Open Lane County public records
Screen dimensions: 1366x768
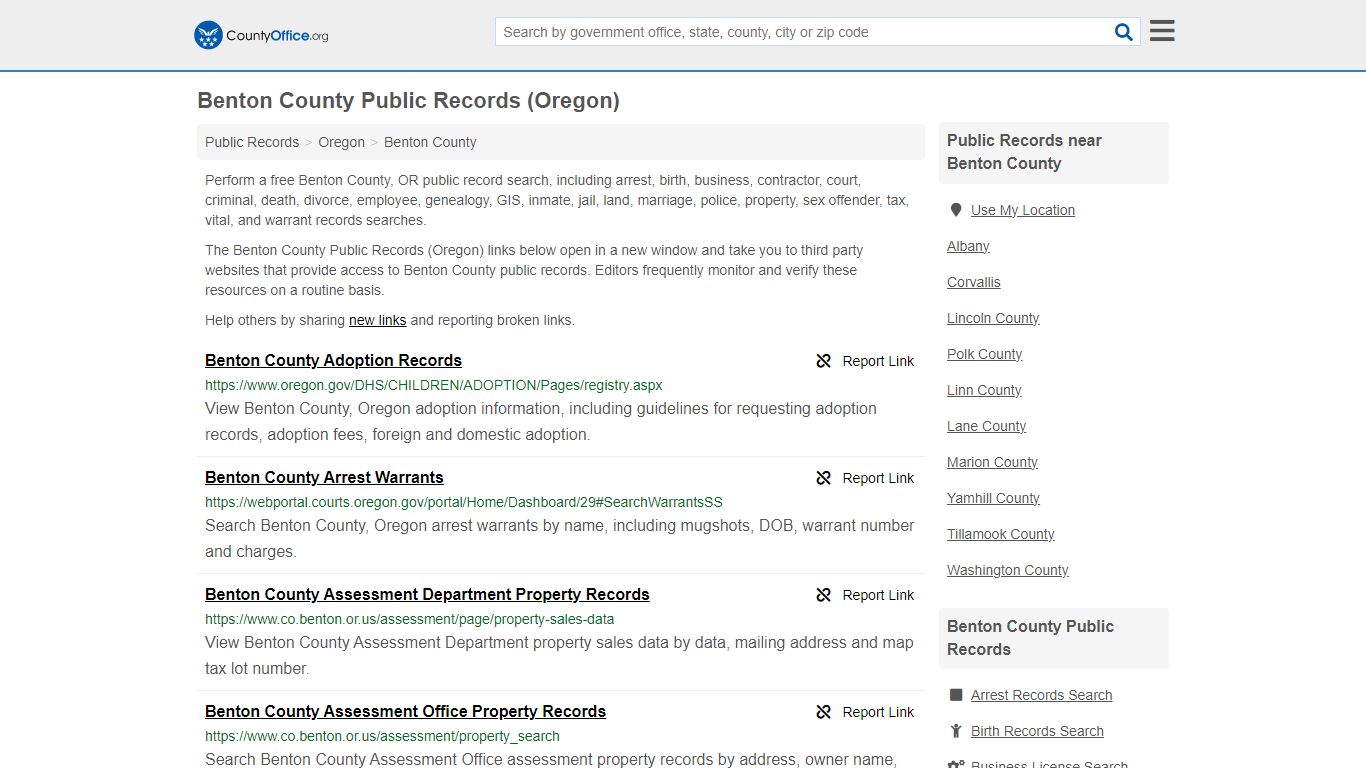point(986,426)
